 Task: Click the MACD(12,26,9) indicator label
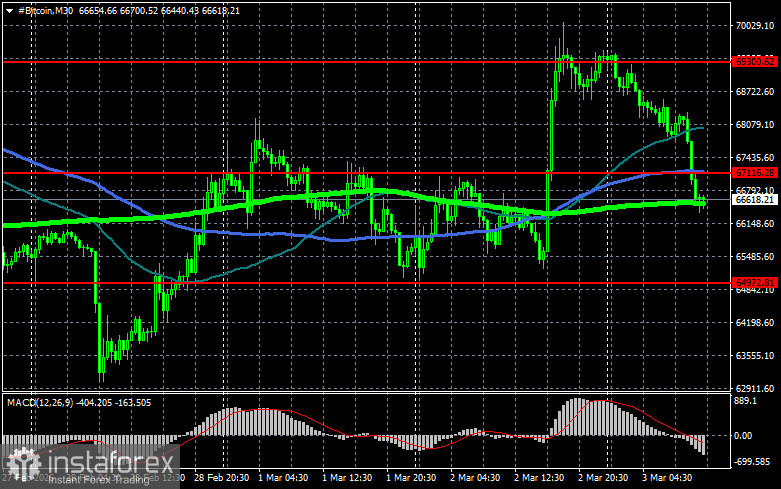coord(40,402)
